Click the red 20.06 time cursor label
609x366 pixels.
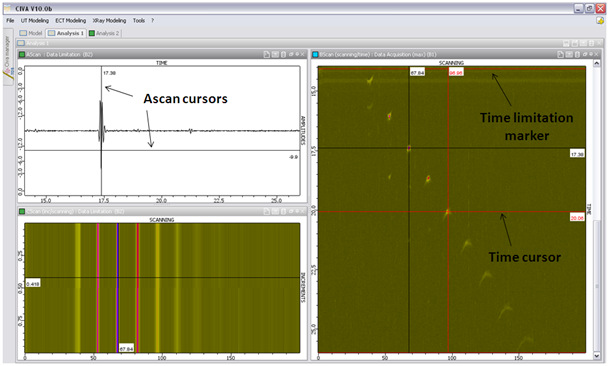pyautogui.click(x=577, y=218)
